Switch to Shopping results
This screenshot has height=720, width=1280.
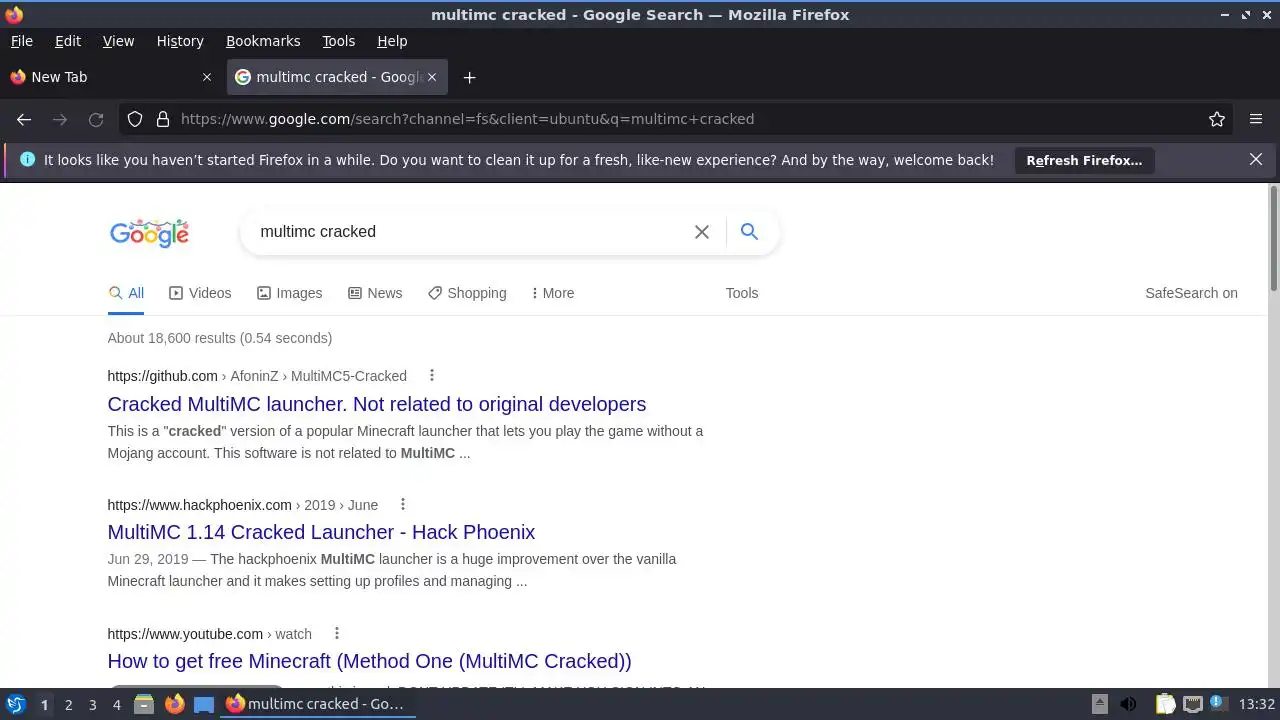point(467,293)
